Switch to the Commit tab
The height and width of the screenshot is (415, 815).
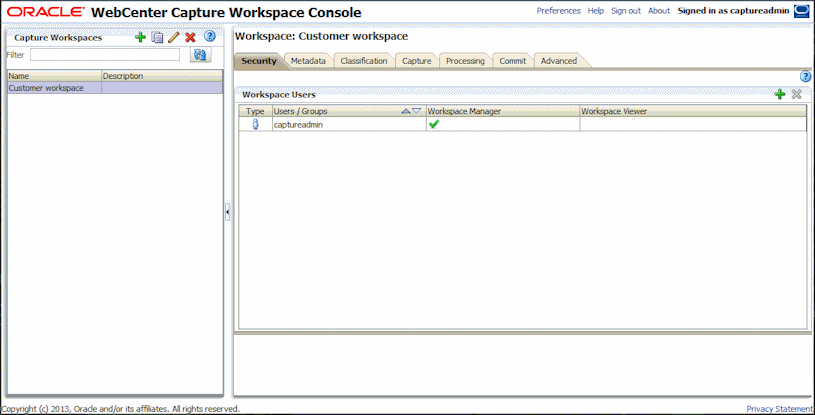coord(513,61)
